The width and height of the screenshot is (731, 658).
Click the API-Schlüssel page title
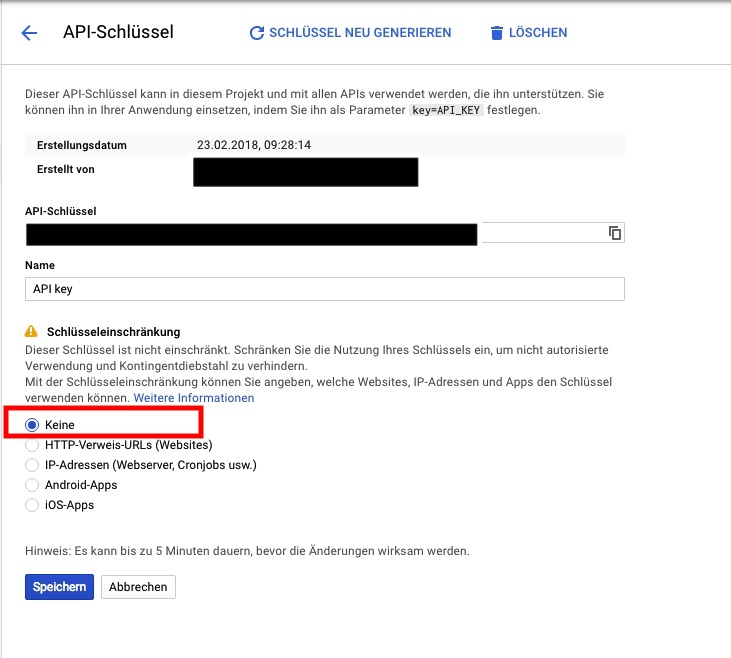pyautogui.click(x=118, y=32)
